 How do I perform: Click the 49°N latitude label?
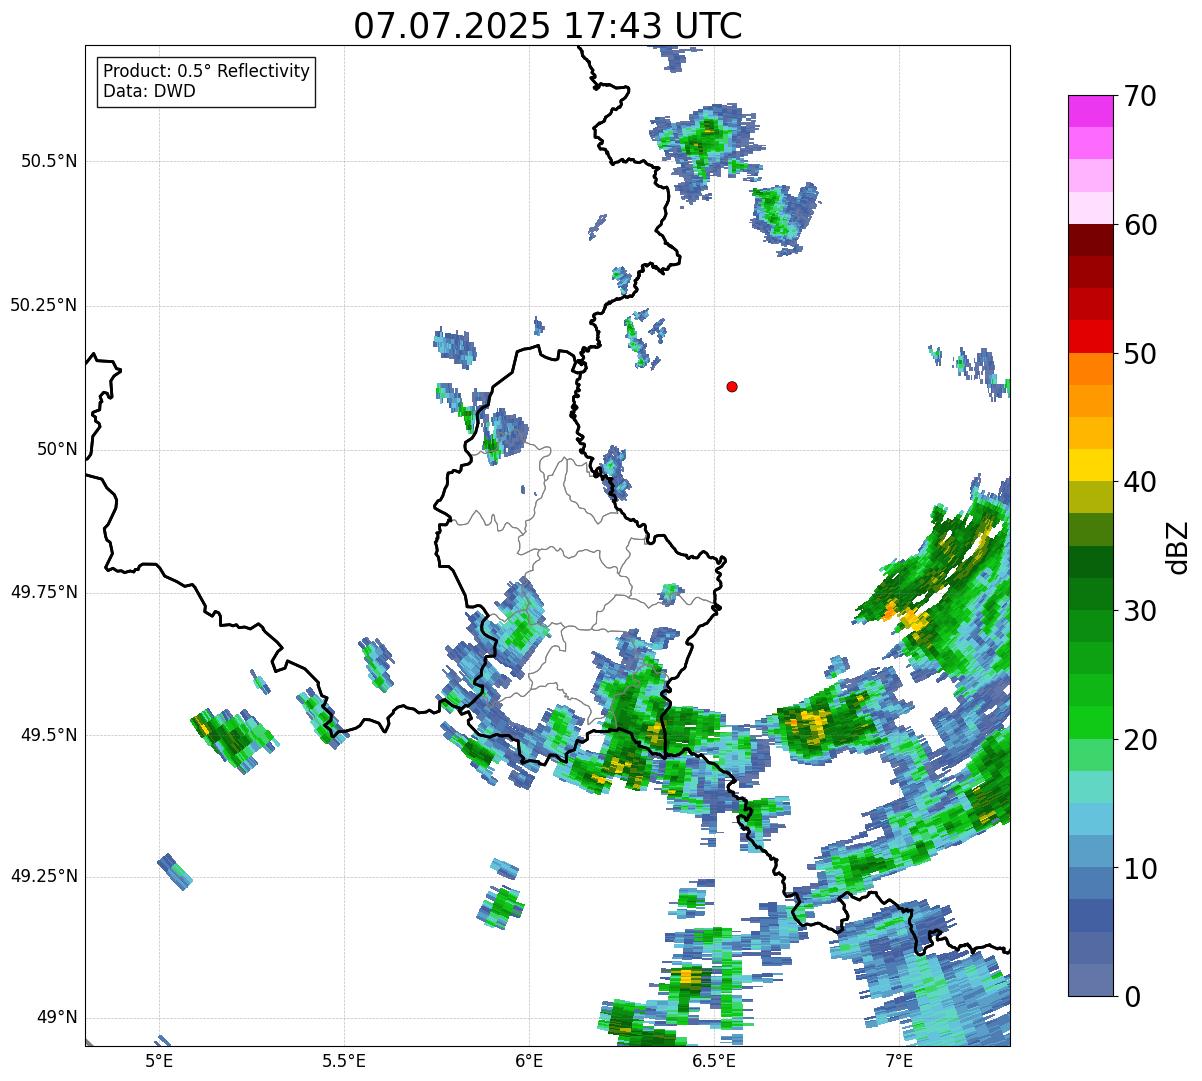point(57,1017)
